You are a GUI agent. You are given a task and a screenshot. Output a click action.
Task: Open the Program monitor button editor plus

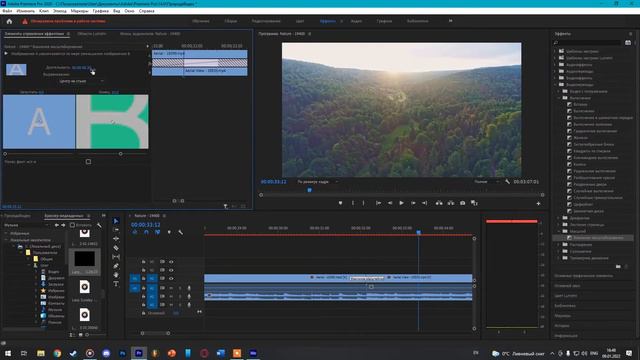tap(538, 203)
